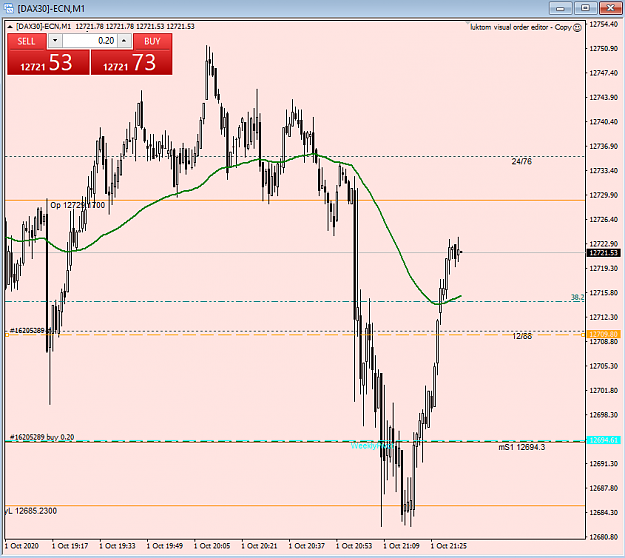Click the sell price tile 12721 53
Image resolution: width=625 pixels, height=558 pixels.
coord(48,63)
